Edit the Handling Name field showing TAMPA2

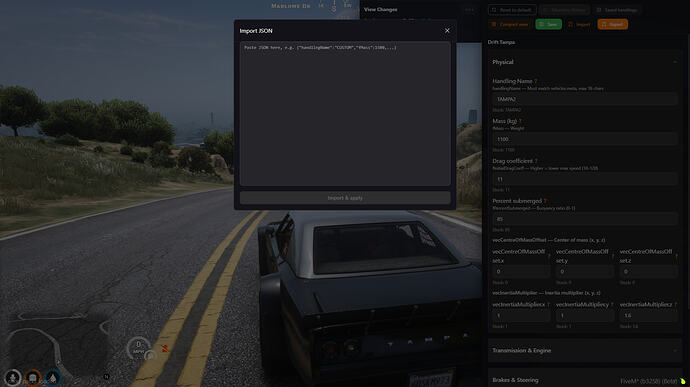point(585,100)
